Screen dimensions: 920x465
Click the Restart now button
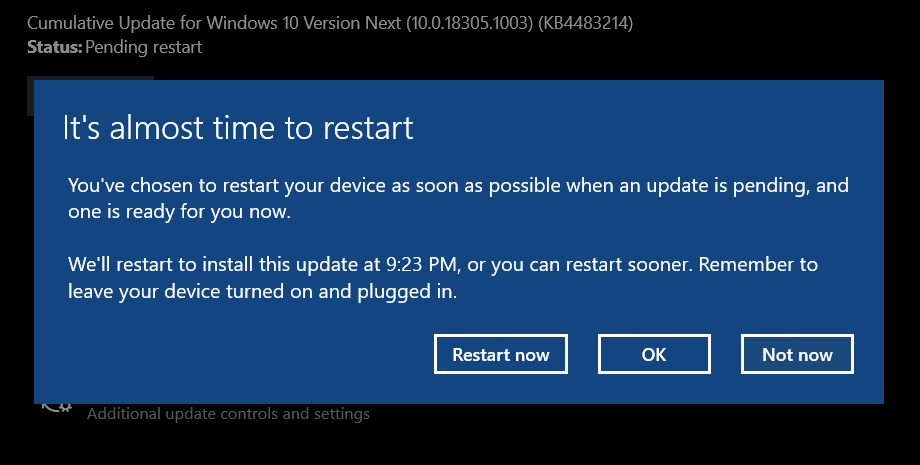coord(501,354)
